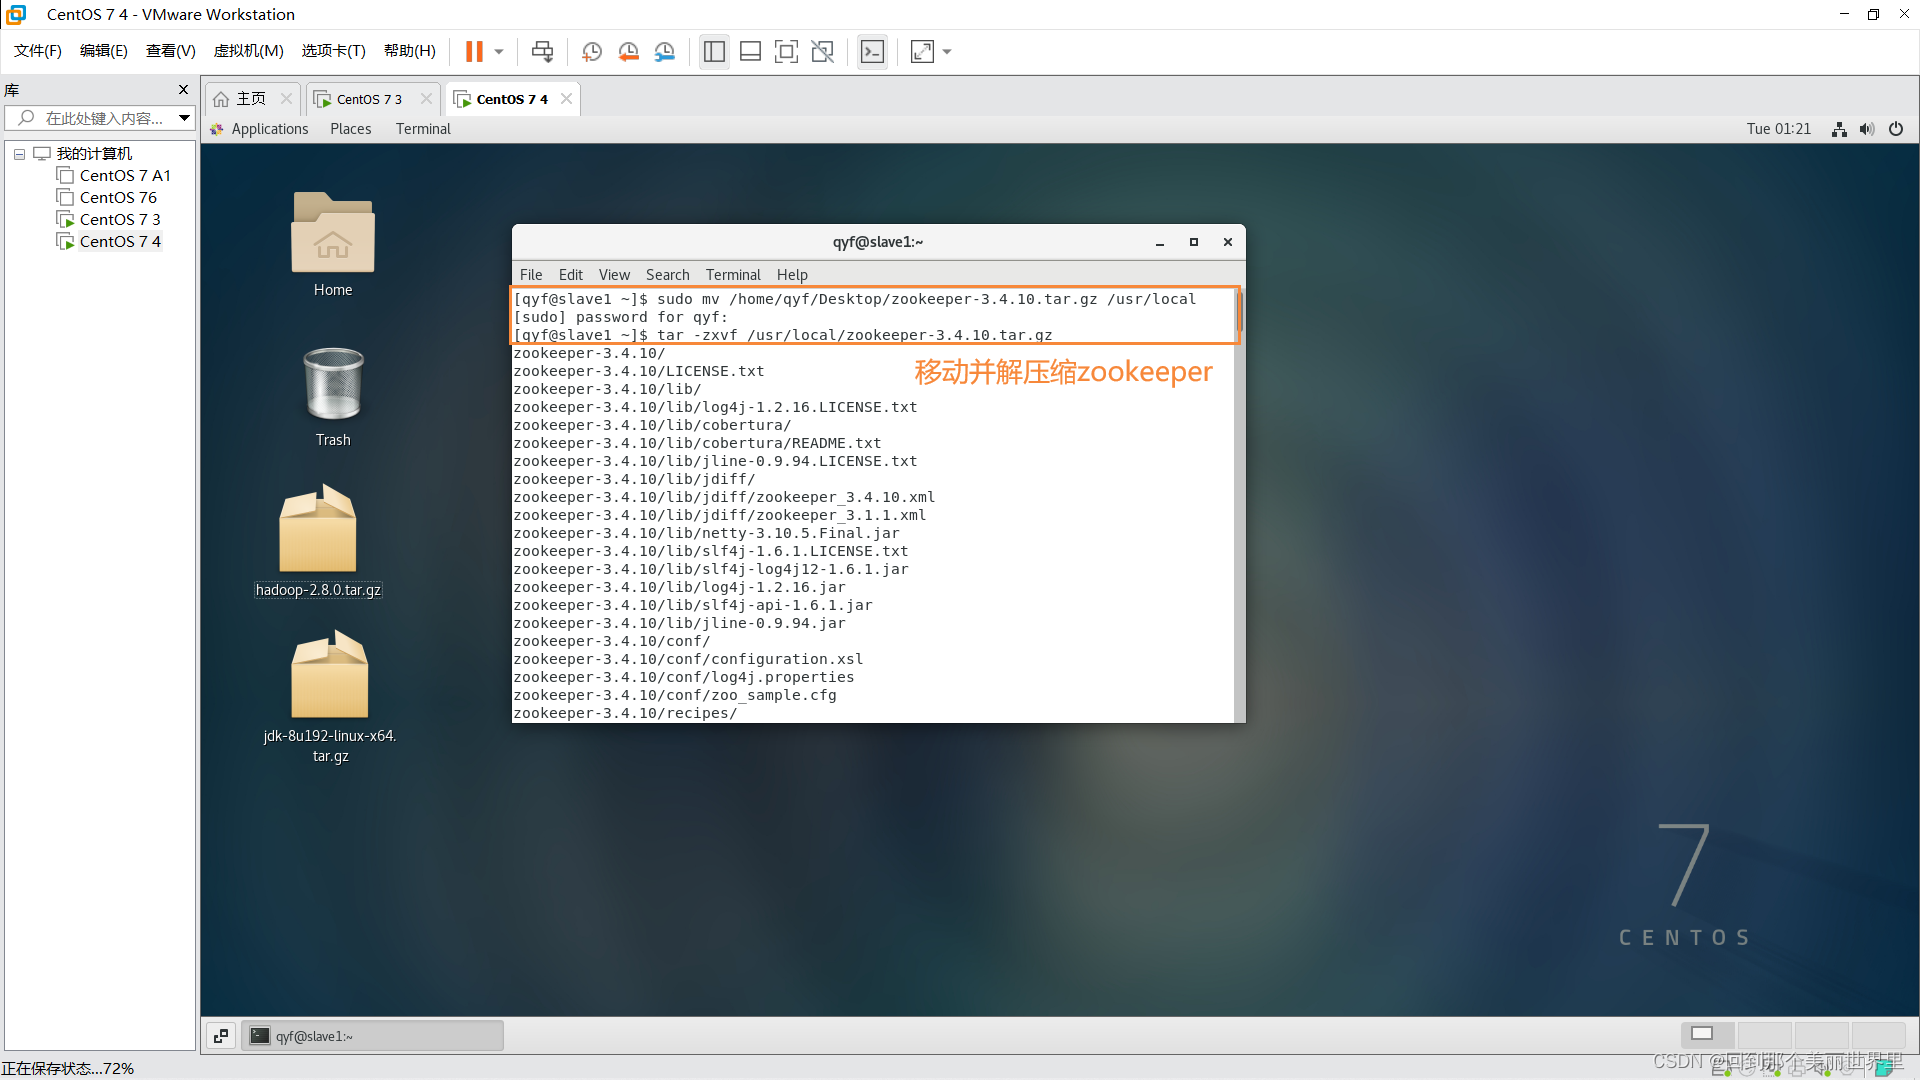Close the CentOS 7 3 tab
1920x1080 pixels.
426,98
